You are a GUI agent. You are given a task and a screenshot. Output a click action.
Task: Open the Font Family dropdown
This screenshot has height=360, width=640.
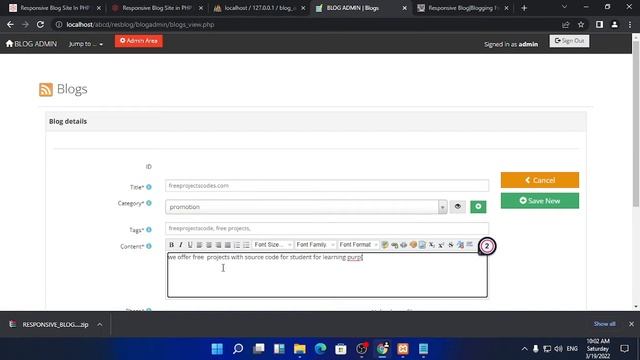point(315,244)
